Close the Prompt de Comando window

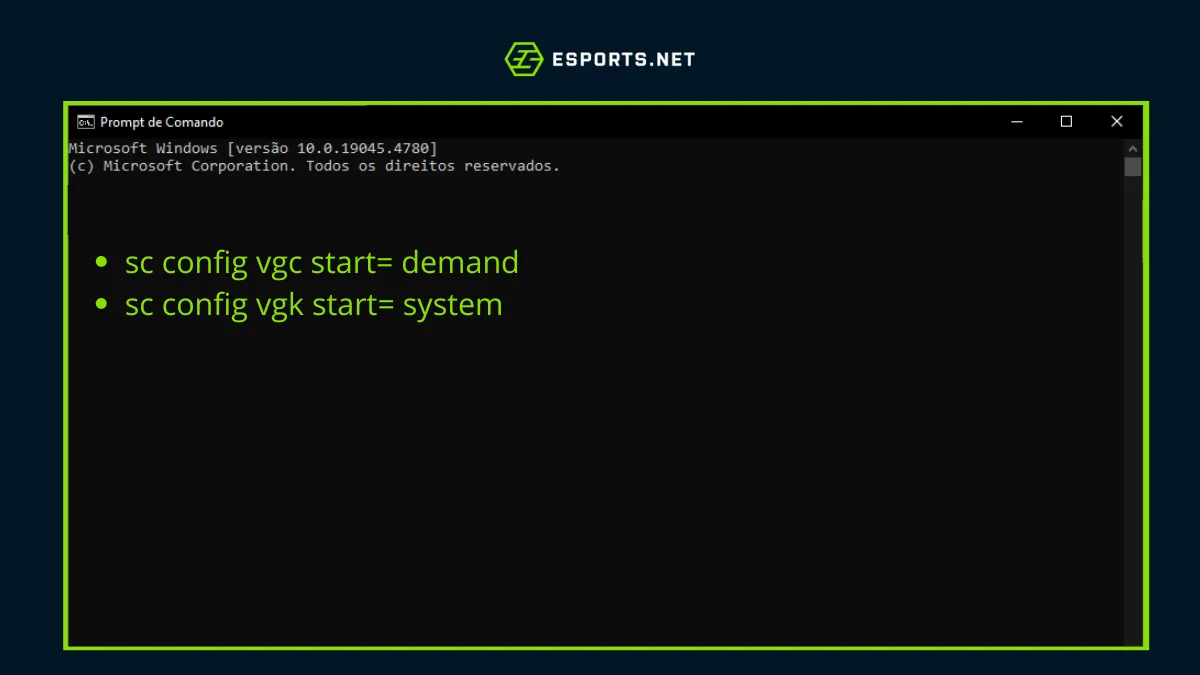tap(1116, 122)
